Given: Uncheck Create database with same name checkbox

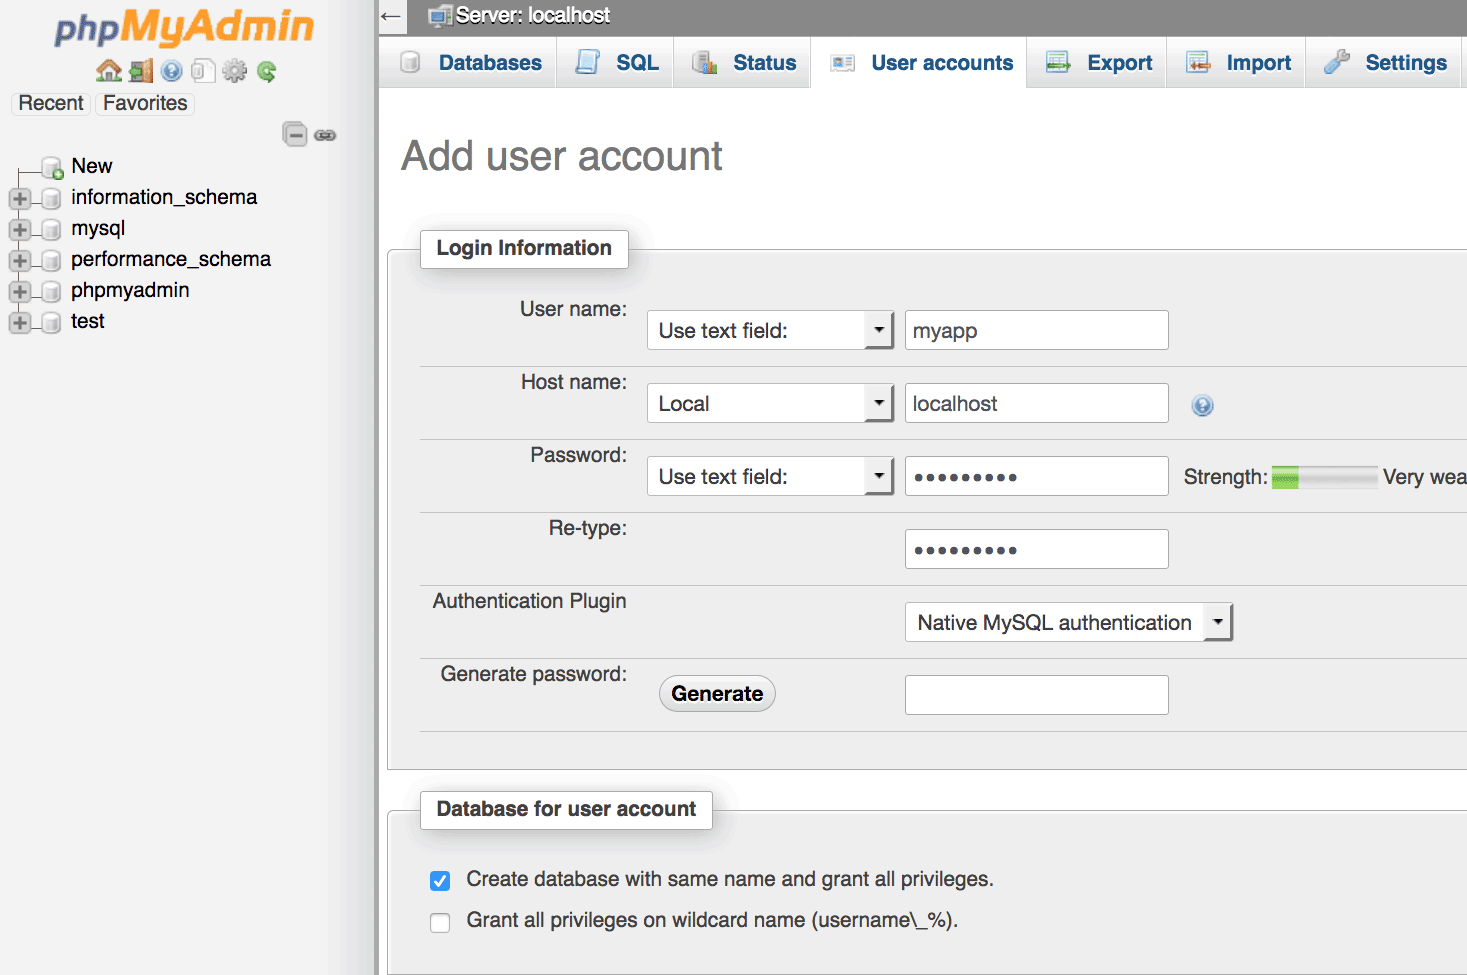Looking at the screenshot, I should click(440, 881).
